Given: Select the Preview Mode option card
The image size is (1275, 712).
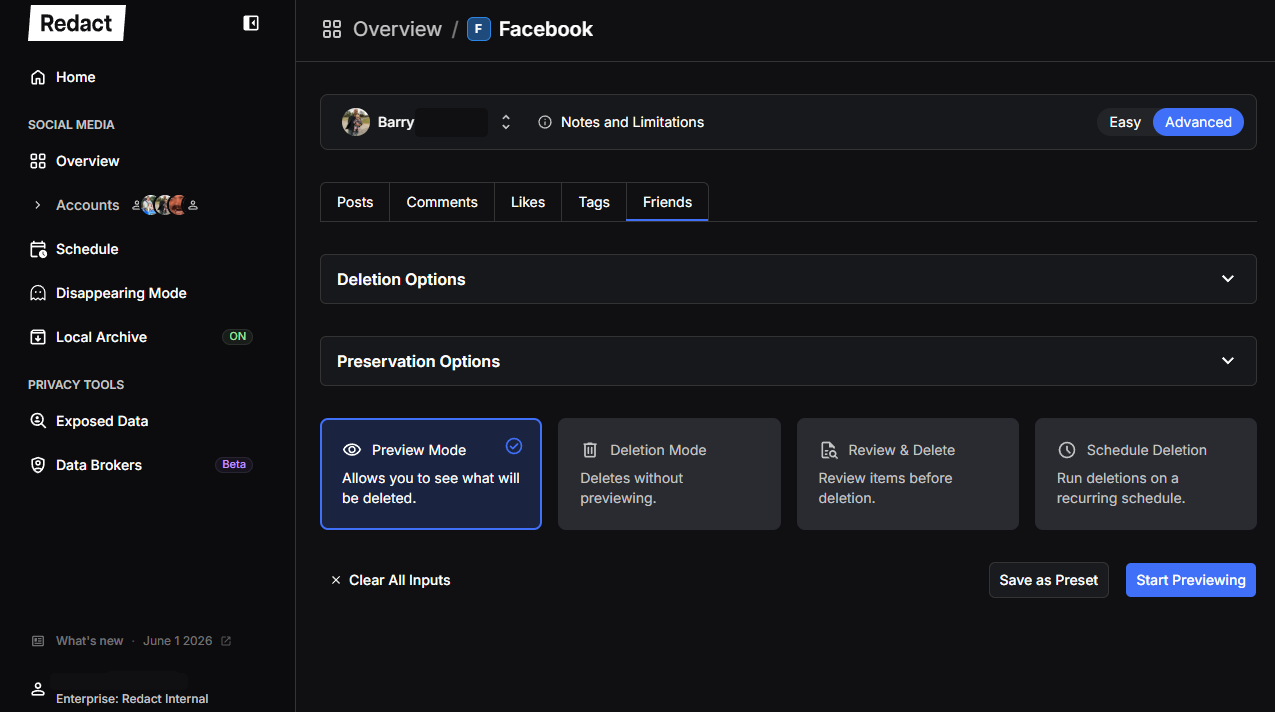Looking at the screenshot, I should coord(431,474).
